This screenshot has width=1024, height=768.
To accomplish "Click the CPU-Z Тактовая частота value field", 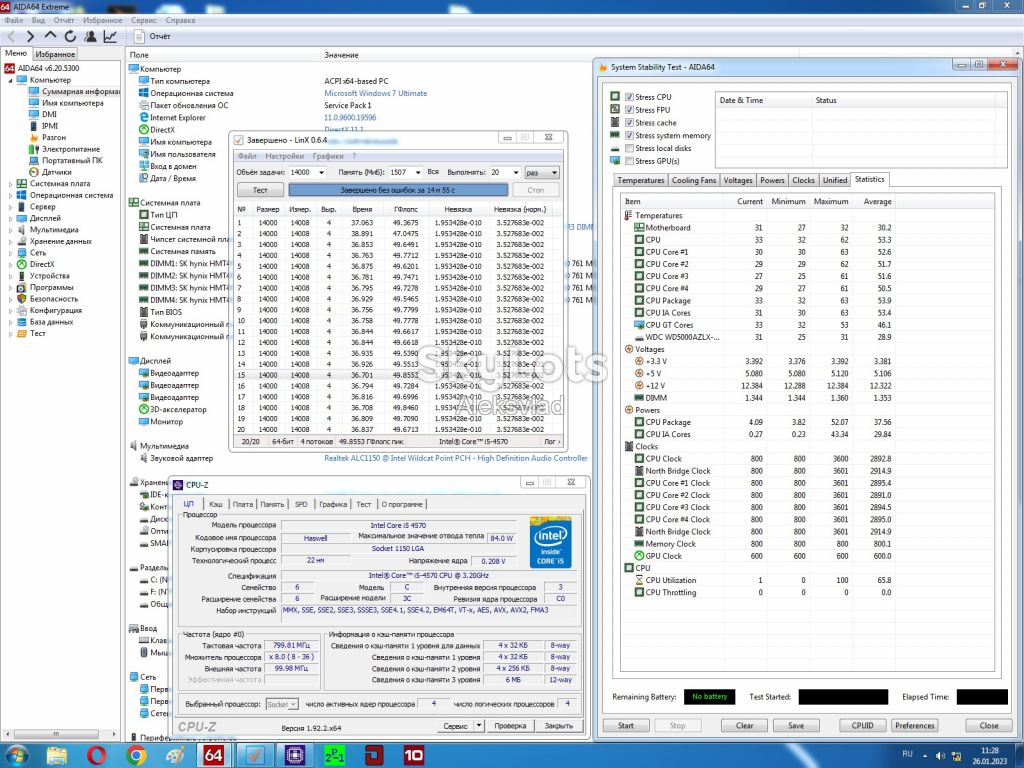I will point(292,645).
